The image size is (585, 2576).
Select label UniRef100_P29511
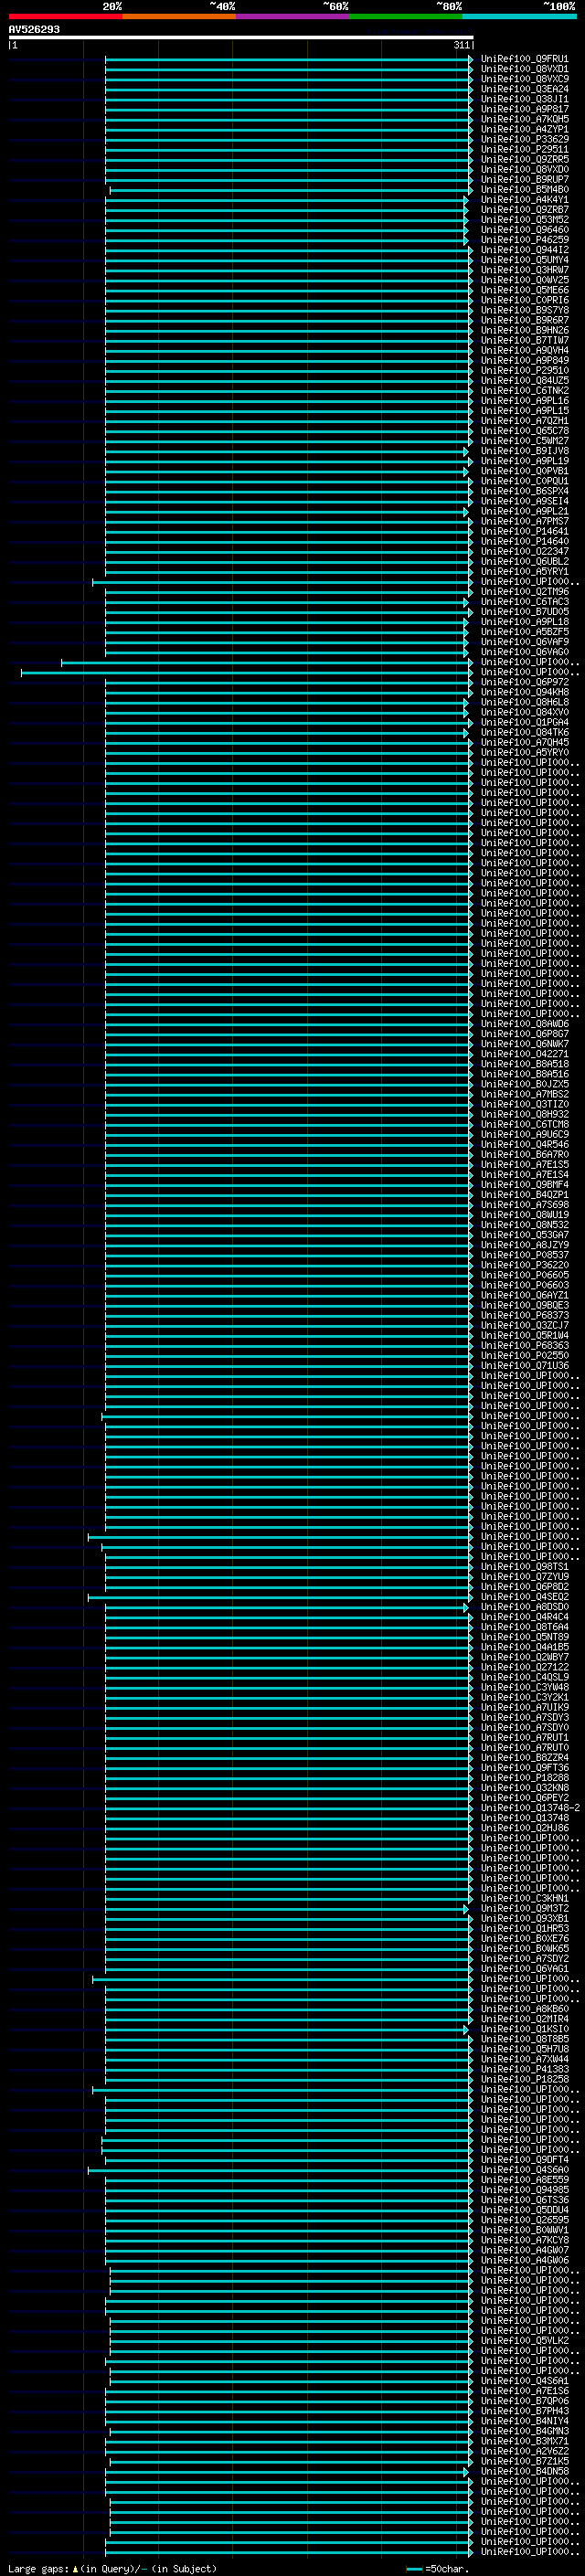tap(524, 149)
